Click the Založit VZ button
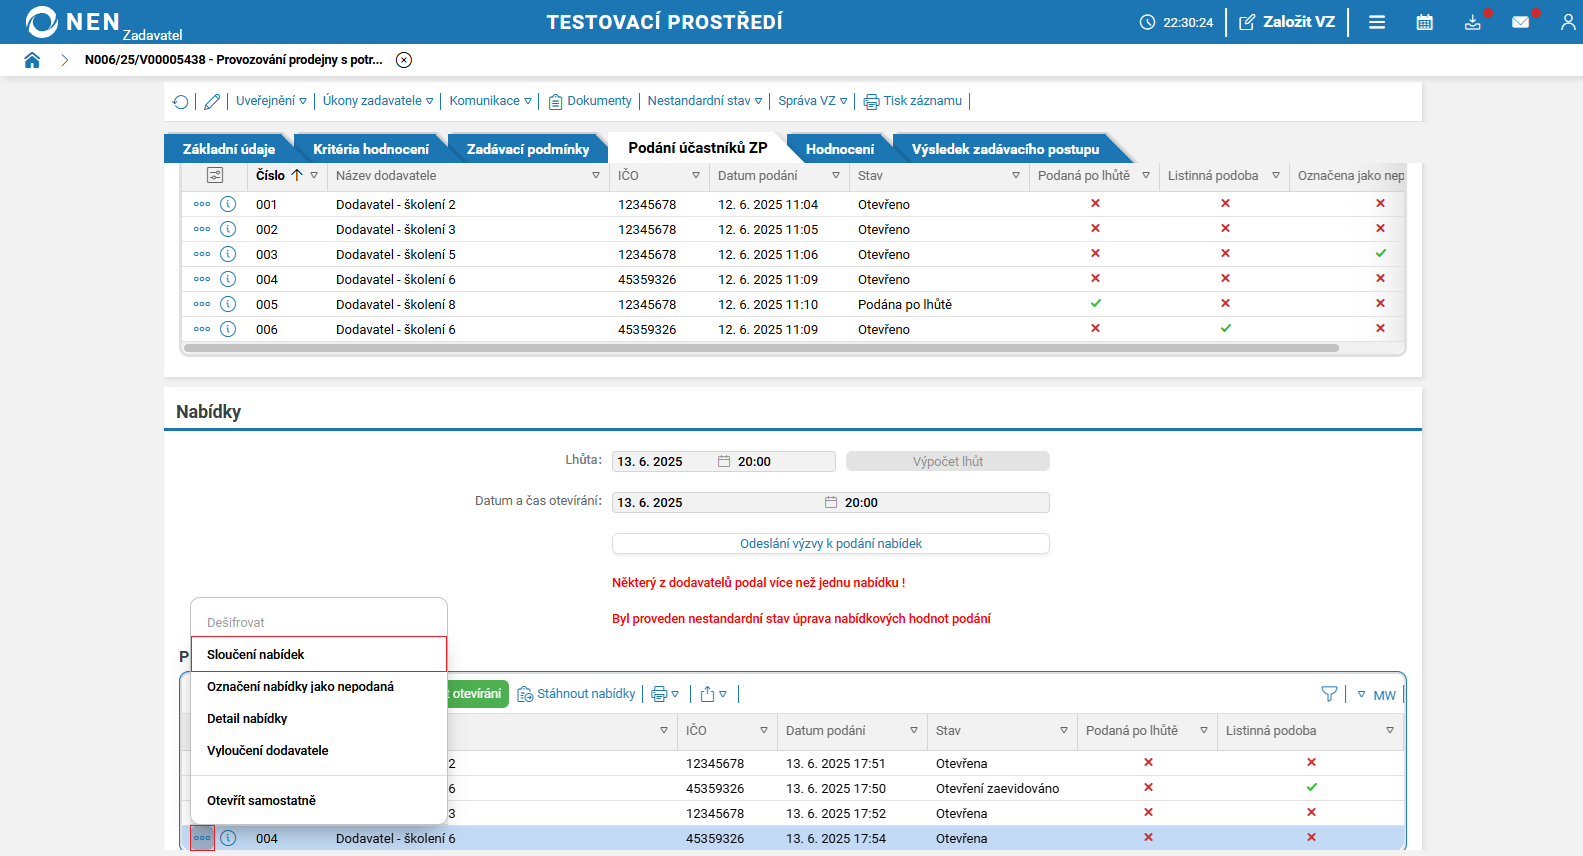The height and width of the screenshot is (856, 1583). (x=1287, y=22)
